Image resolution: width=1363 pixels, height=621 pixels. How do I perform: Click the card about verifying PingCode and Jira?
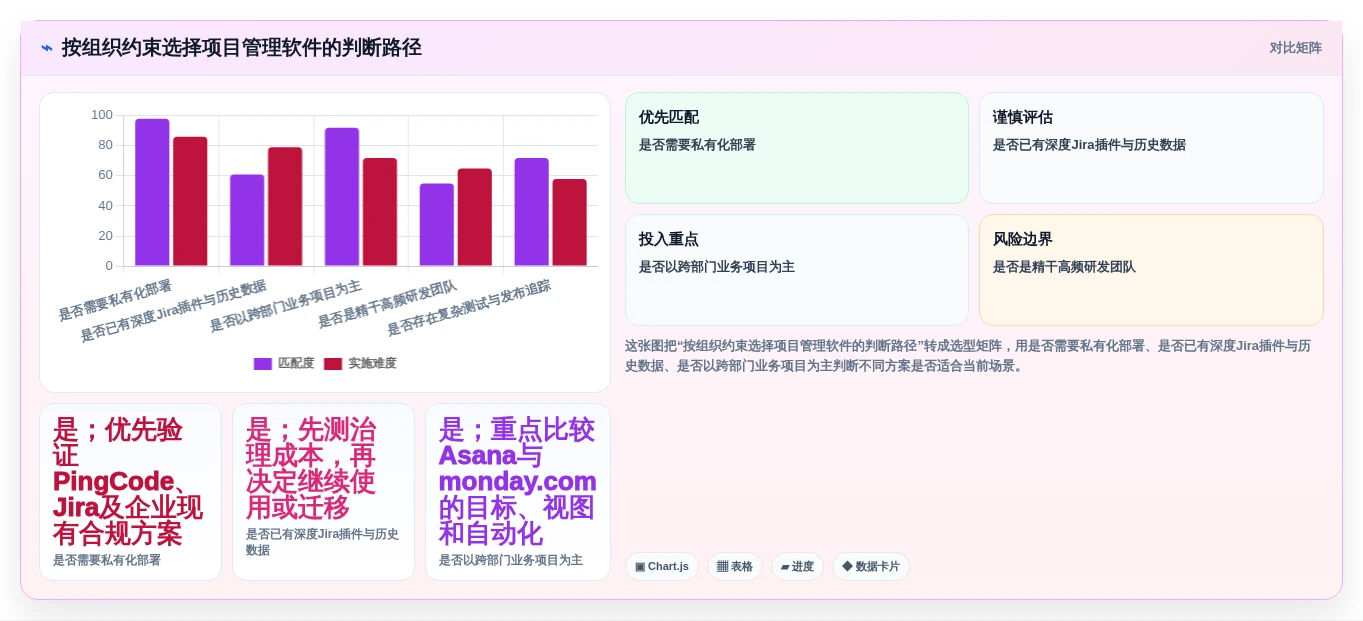click(130, 492)
